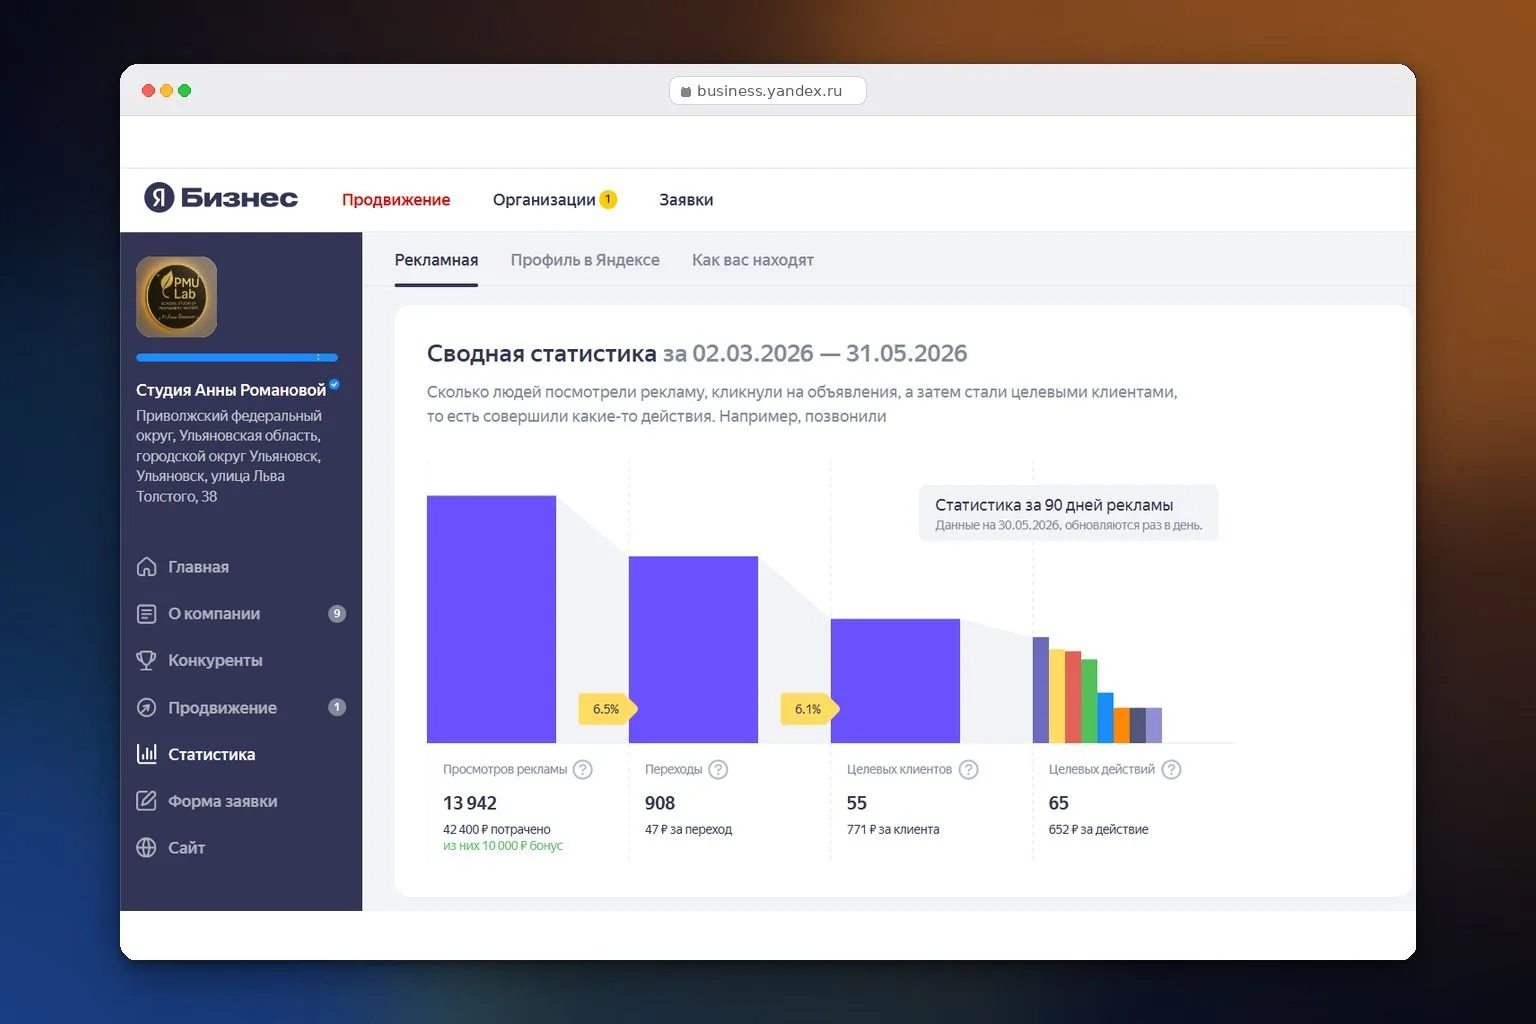
Task: Click the Статистика за 90 дней рекламы note
Action: 1068,513
